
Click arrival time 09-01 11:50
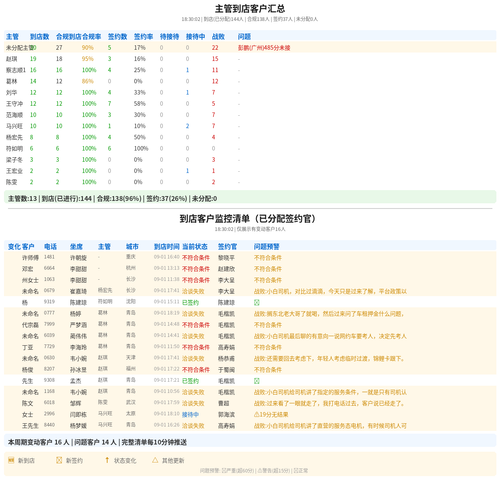click(167, 346)
